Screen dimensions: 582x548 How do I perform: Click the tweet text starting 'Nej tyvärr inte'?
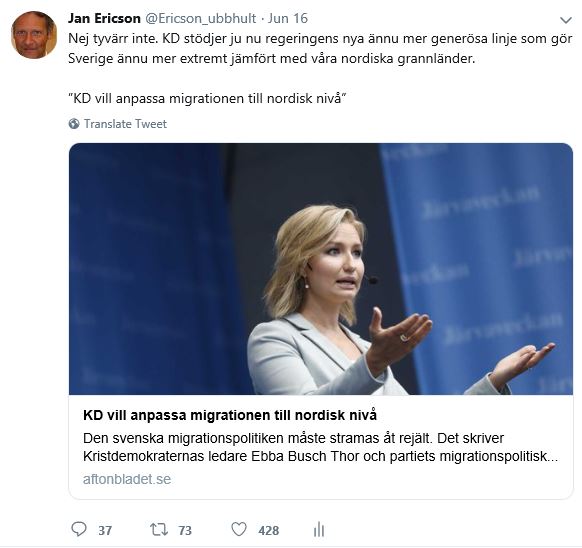320,49
